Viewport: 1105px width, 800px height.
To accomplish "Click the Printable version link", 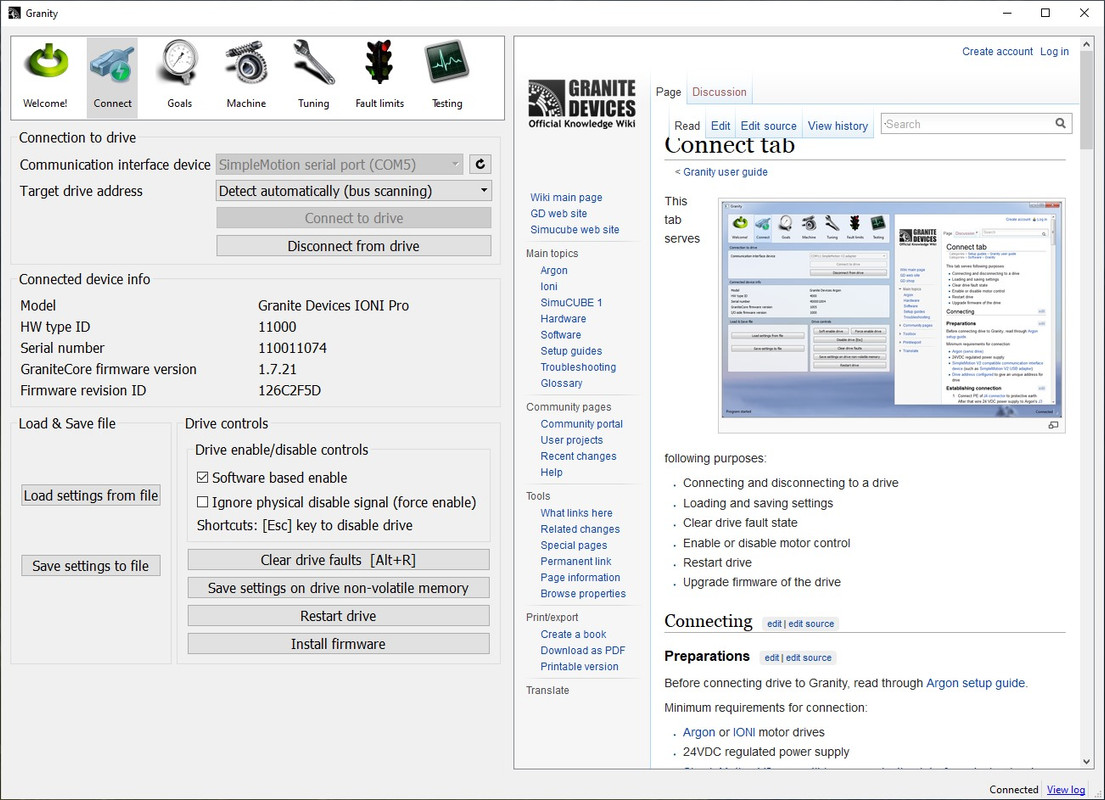I will click(579, 667).
